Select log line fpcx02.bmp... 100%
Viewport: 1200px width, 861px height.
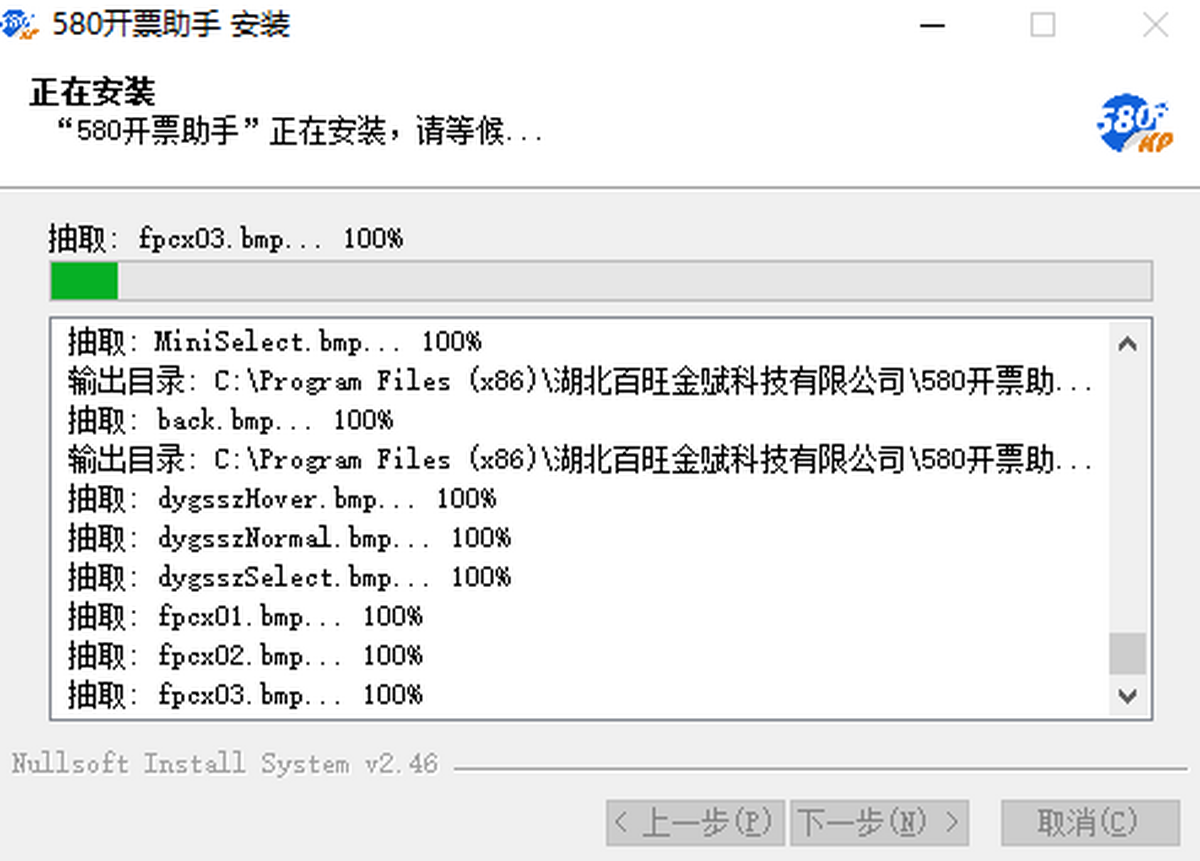pos(245,656)
